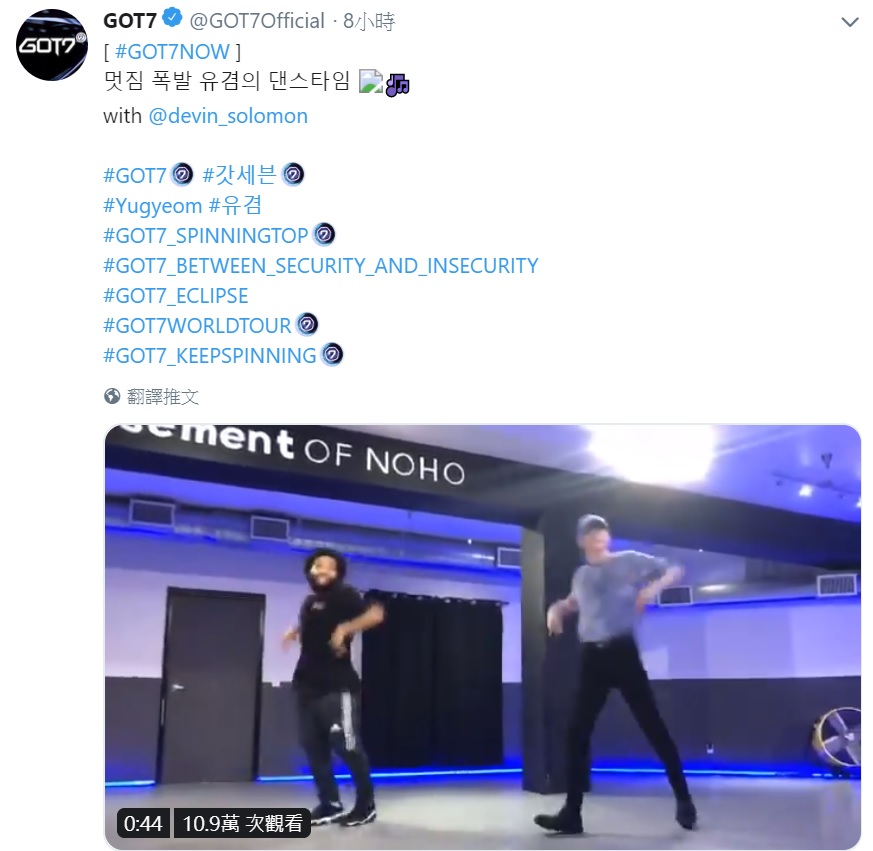Click the emoji icon after #GOT7_SPINNINGTOP
873x851 pixels.
(x=324, y=234)
